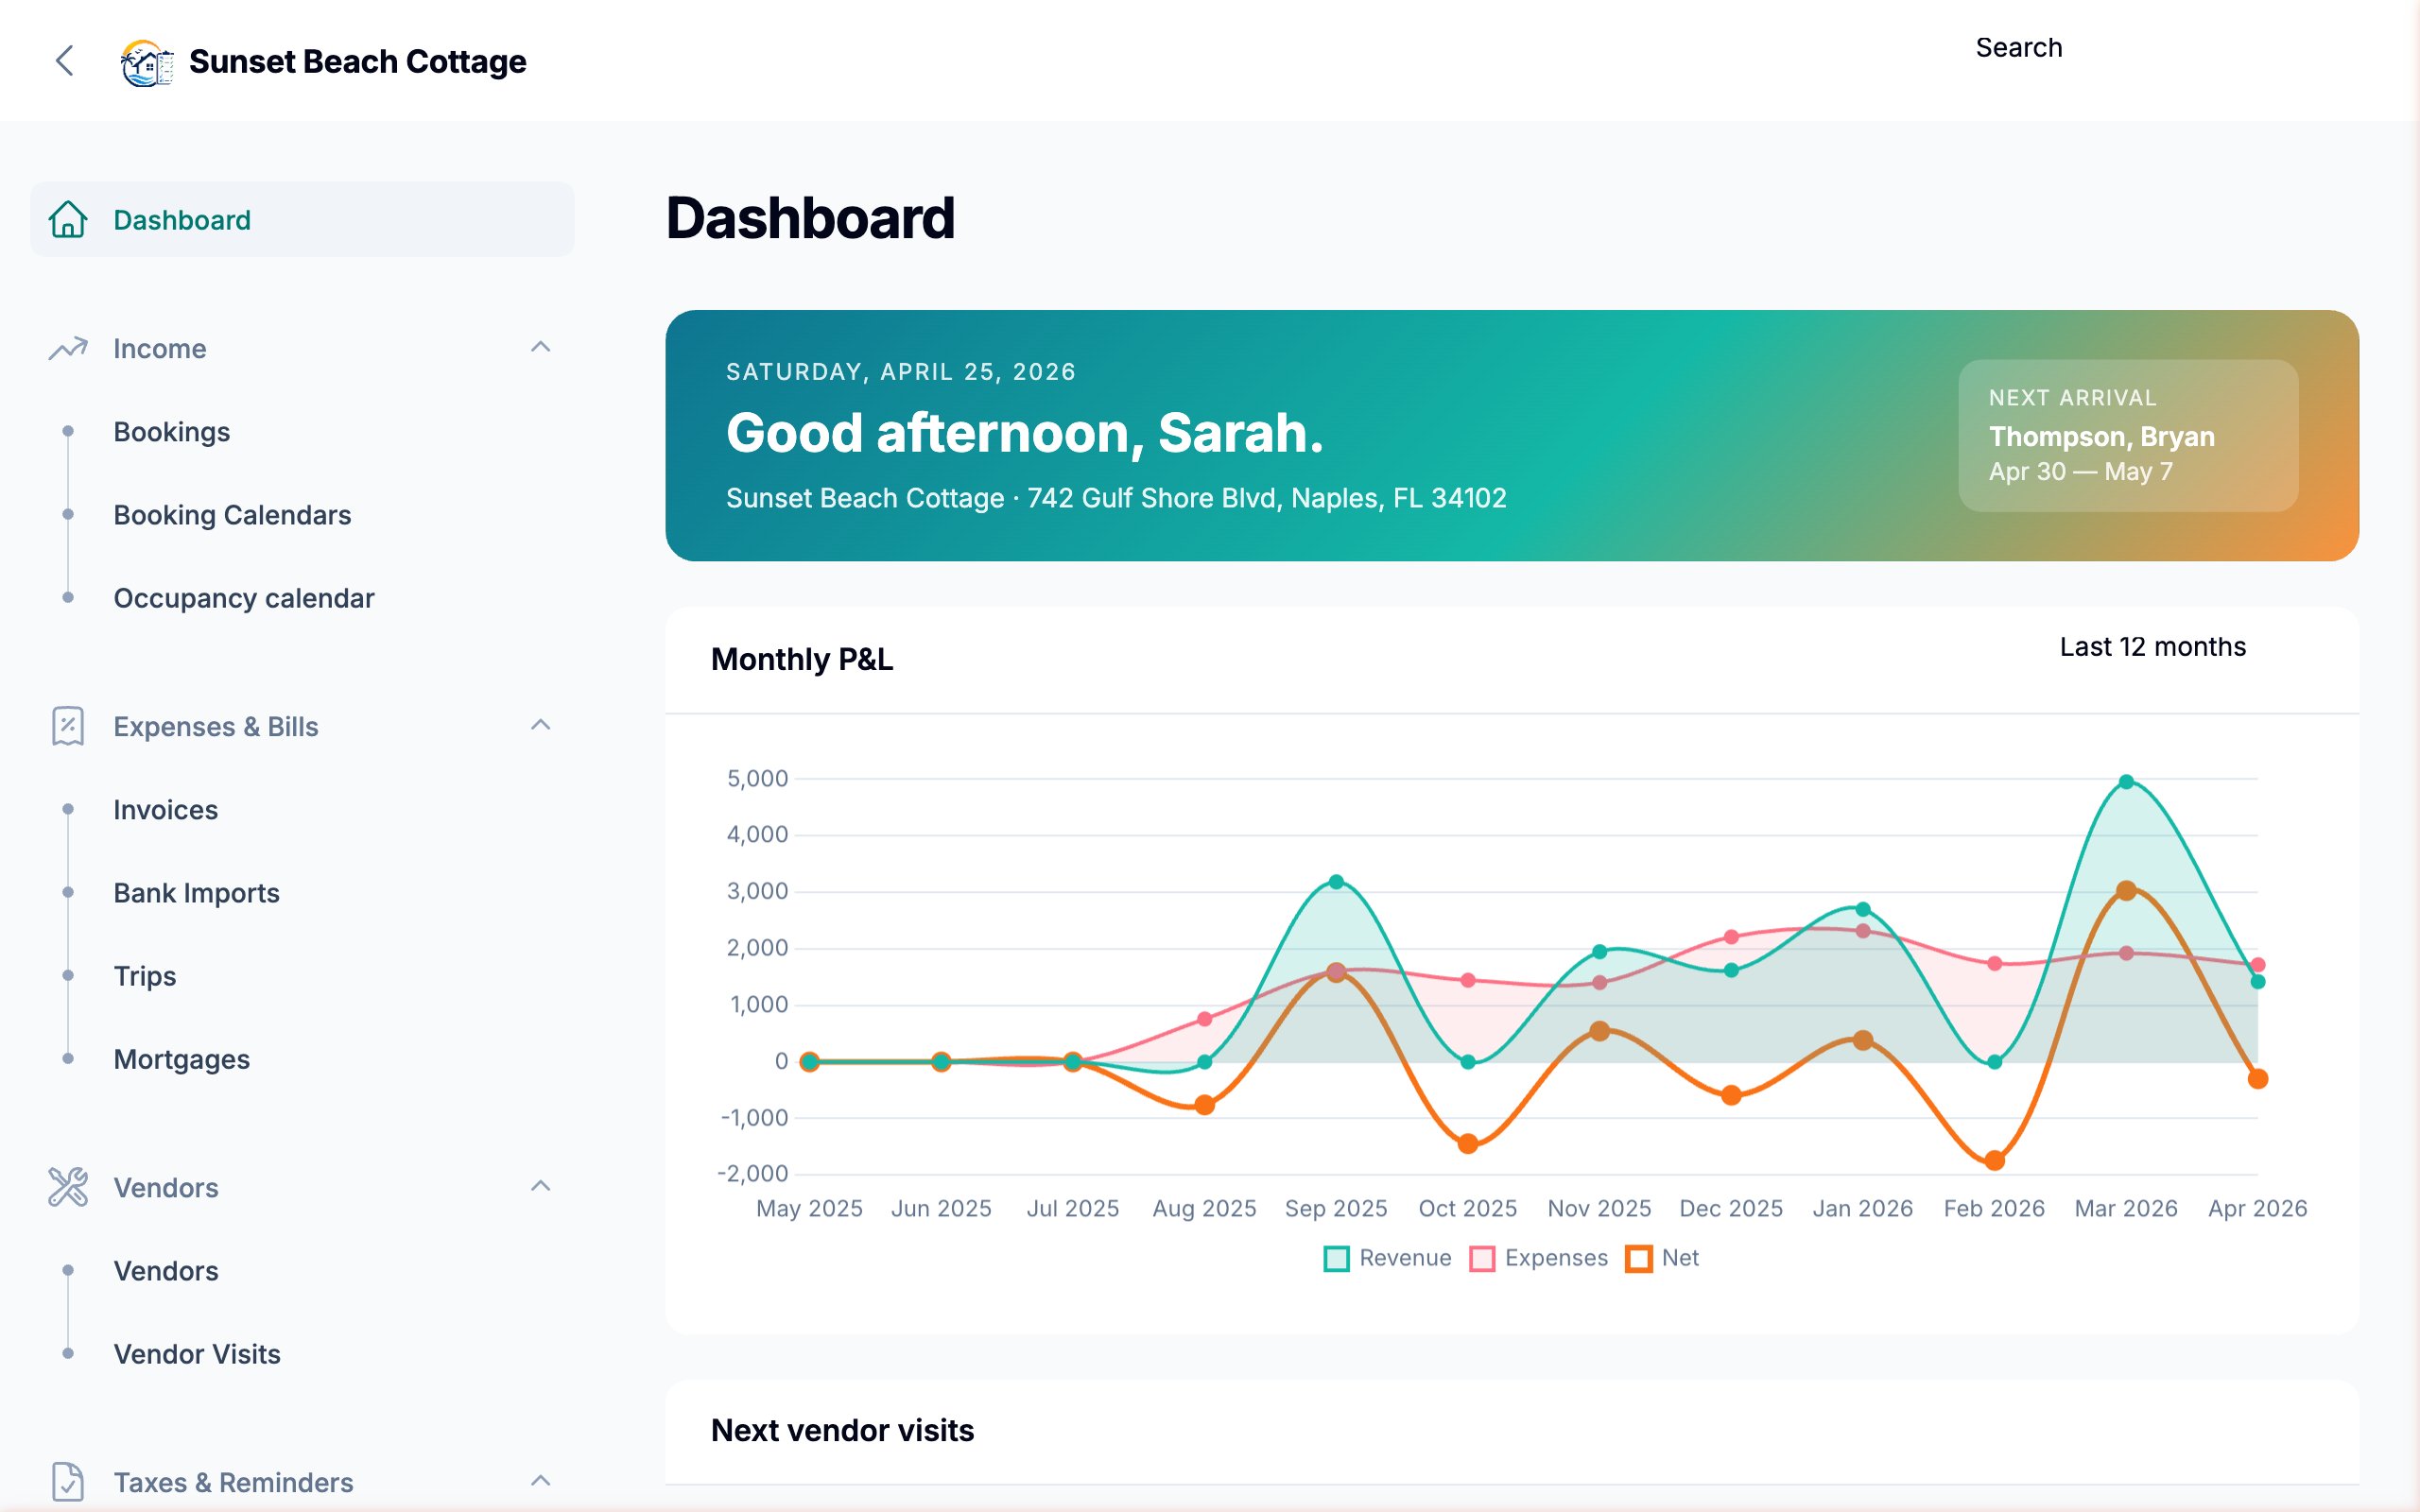This screenshot has width=2420, height=1512.
Task: Click the Dashboard home icon
Action: (67, 220)
